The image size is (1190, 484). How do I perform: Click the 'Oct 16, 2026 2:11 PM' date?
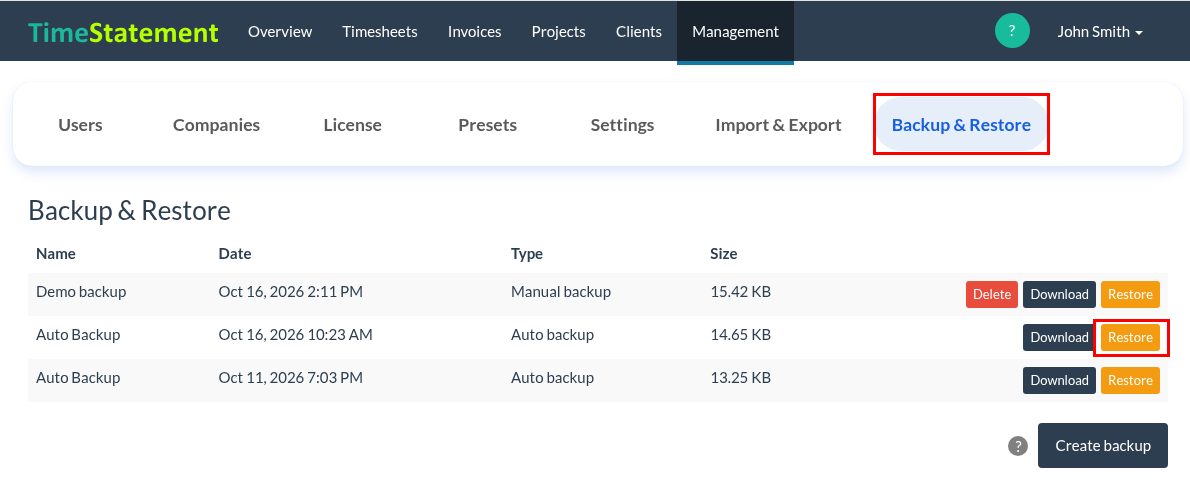pos(291,291)
